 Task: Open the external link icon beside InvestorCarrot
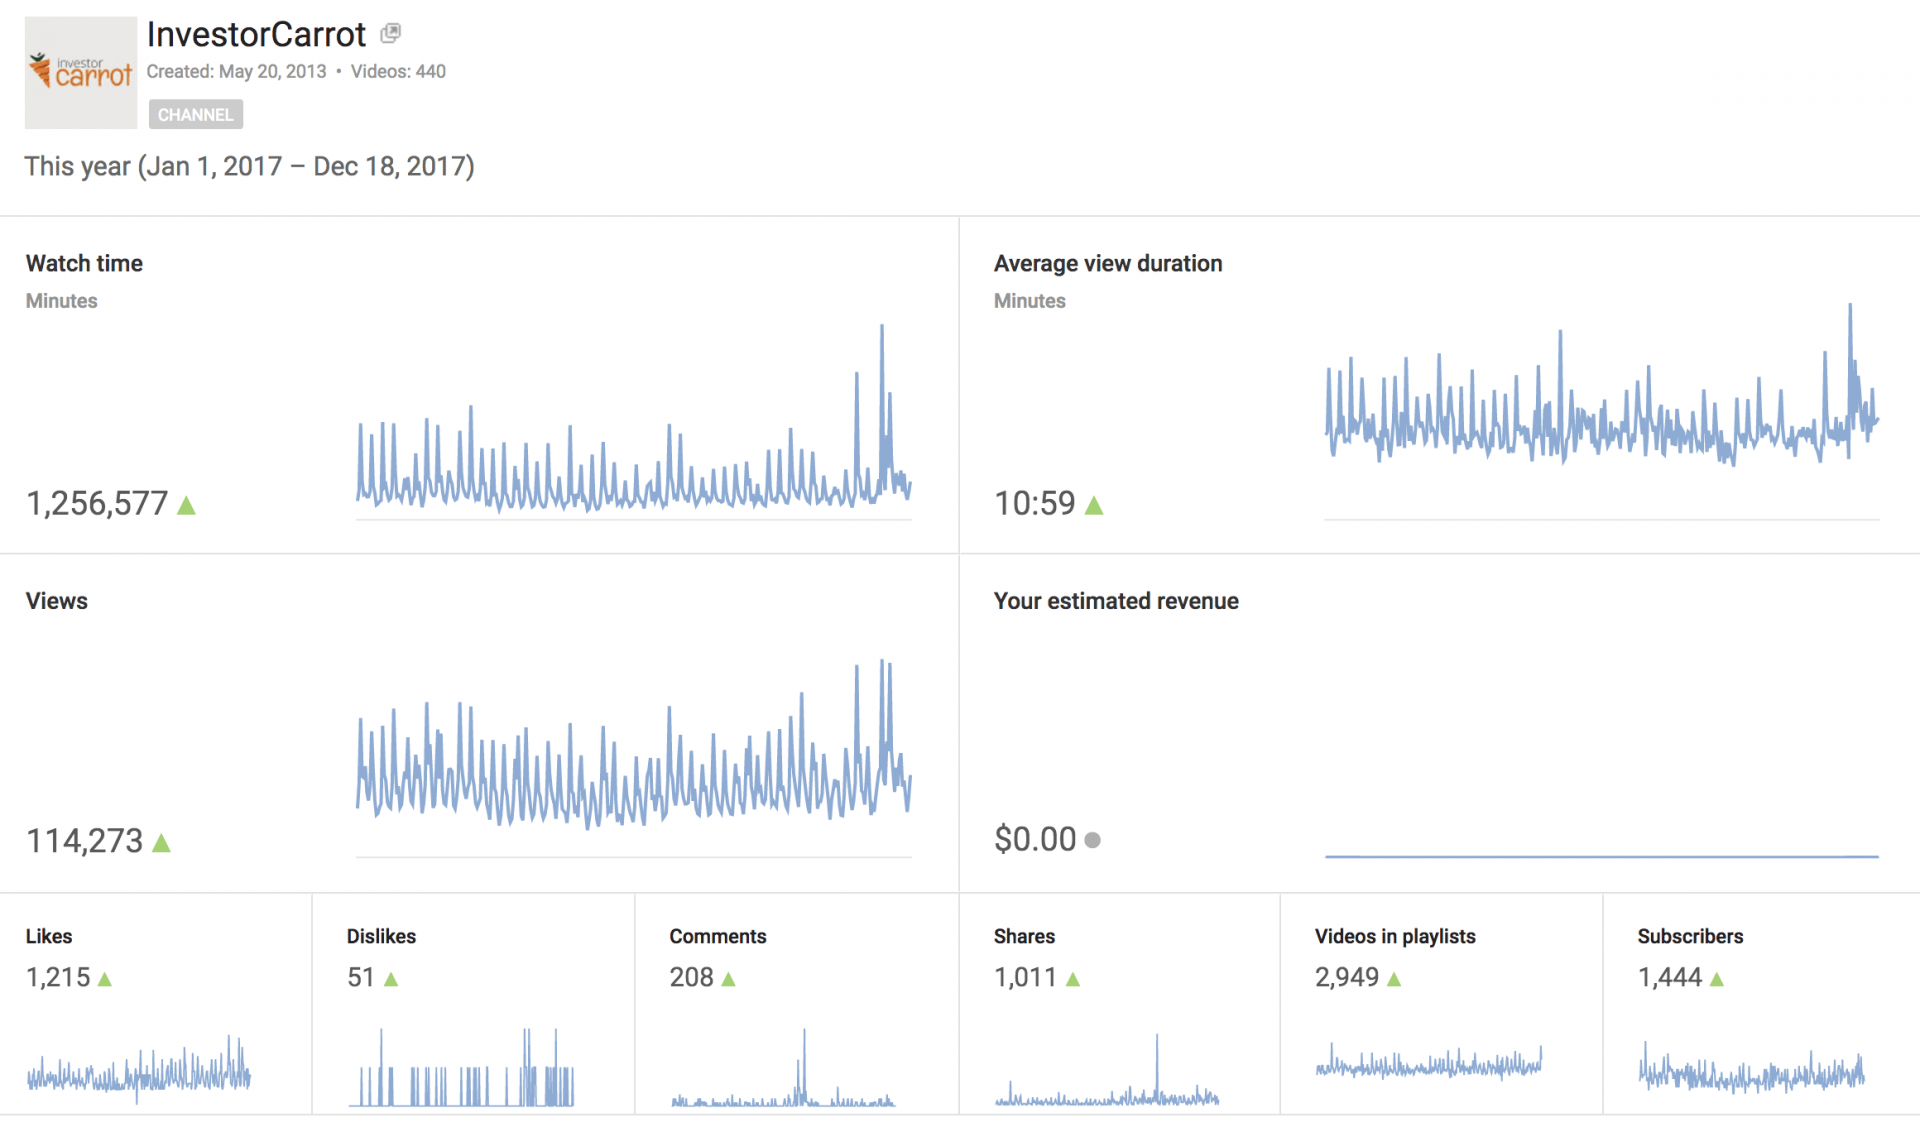(x=391, y=34)
